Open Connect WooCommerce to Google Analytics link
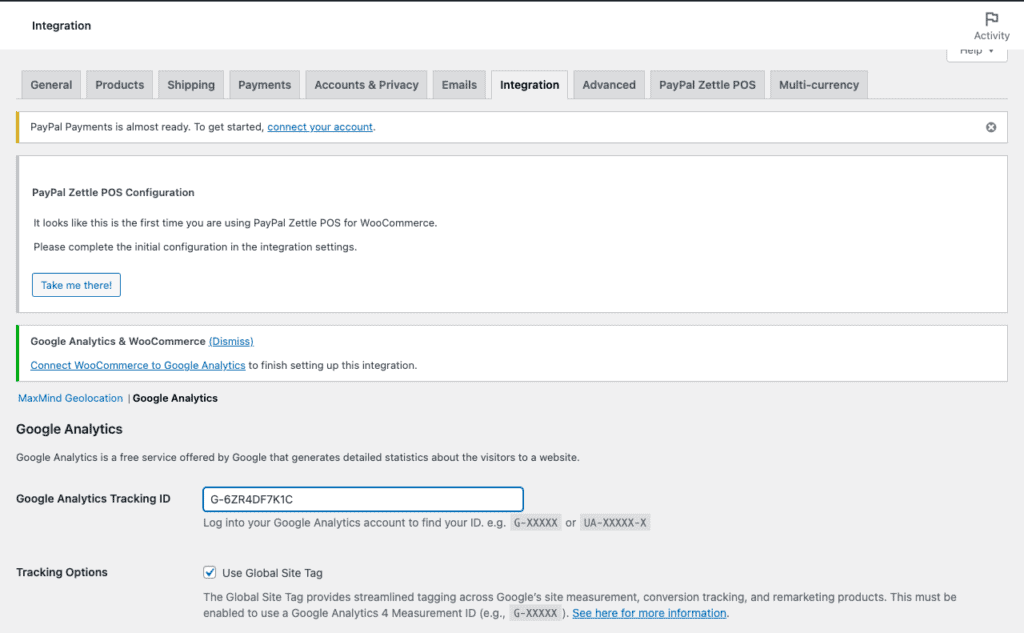 (138, 365)
